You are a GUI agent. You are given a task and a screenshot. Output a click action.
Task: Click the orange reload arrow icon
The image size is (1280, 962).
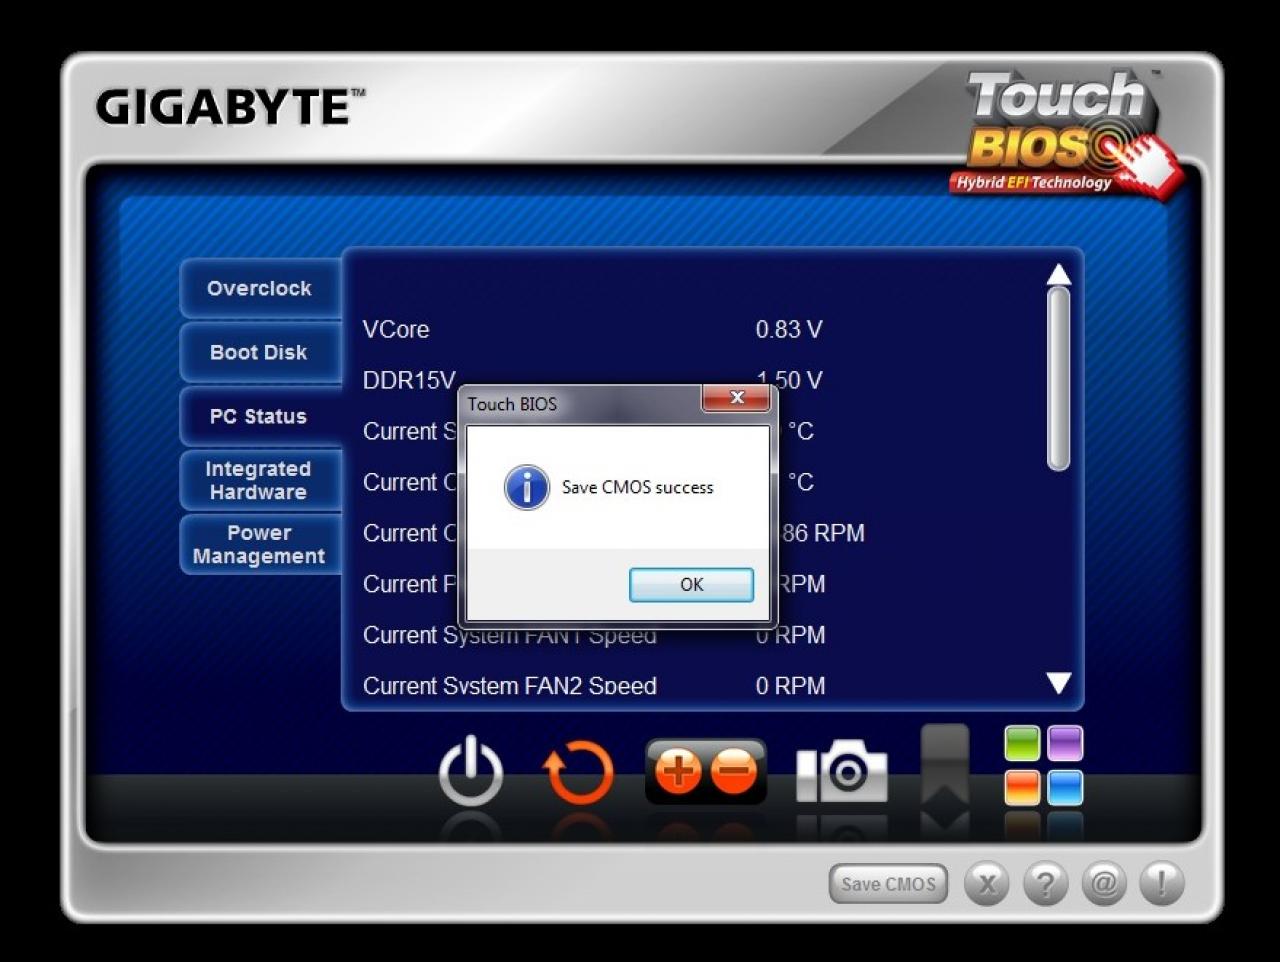(578, 772)
